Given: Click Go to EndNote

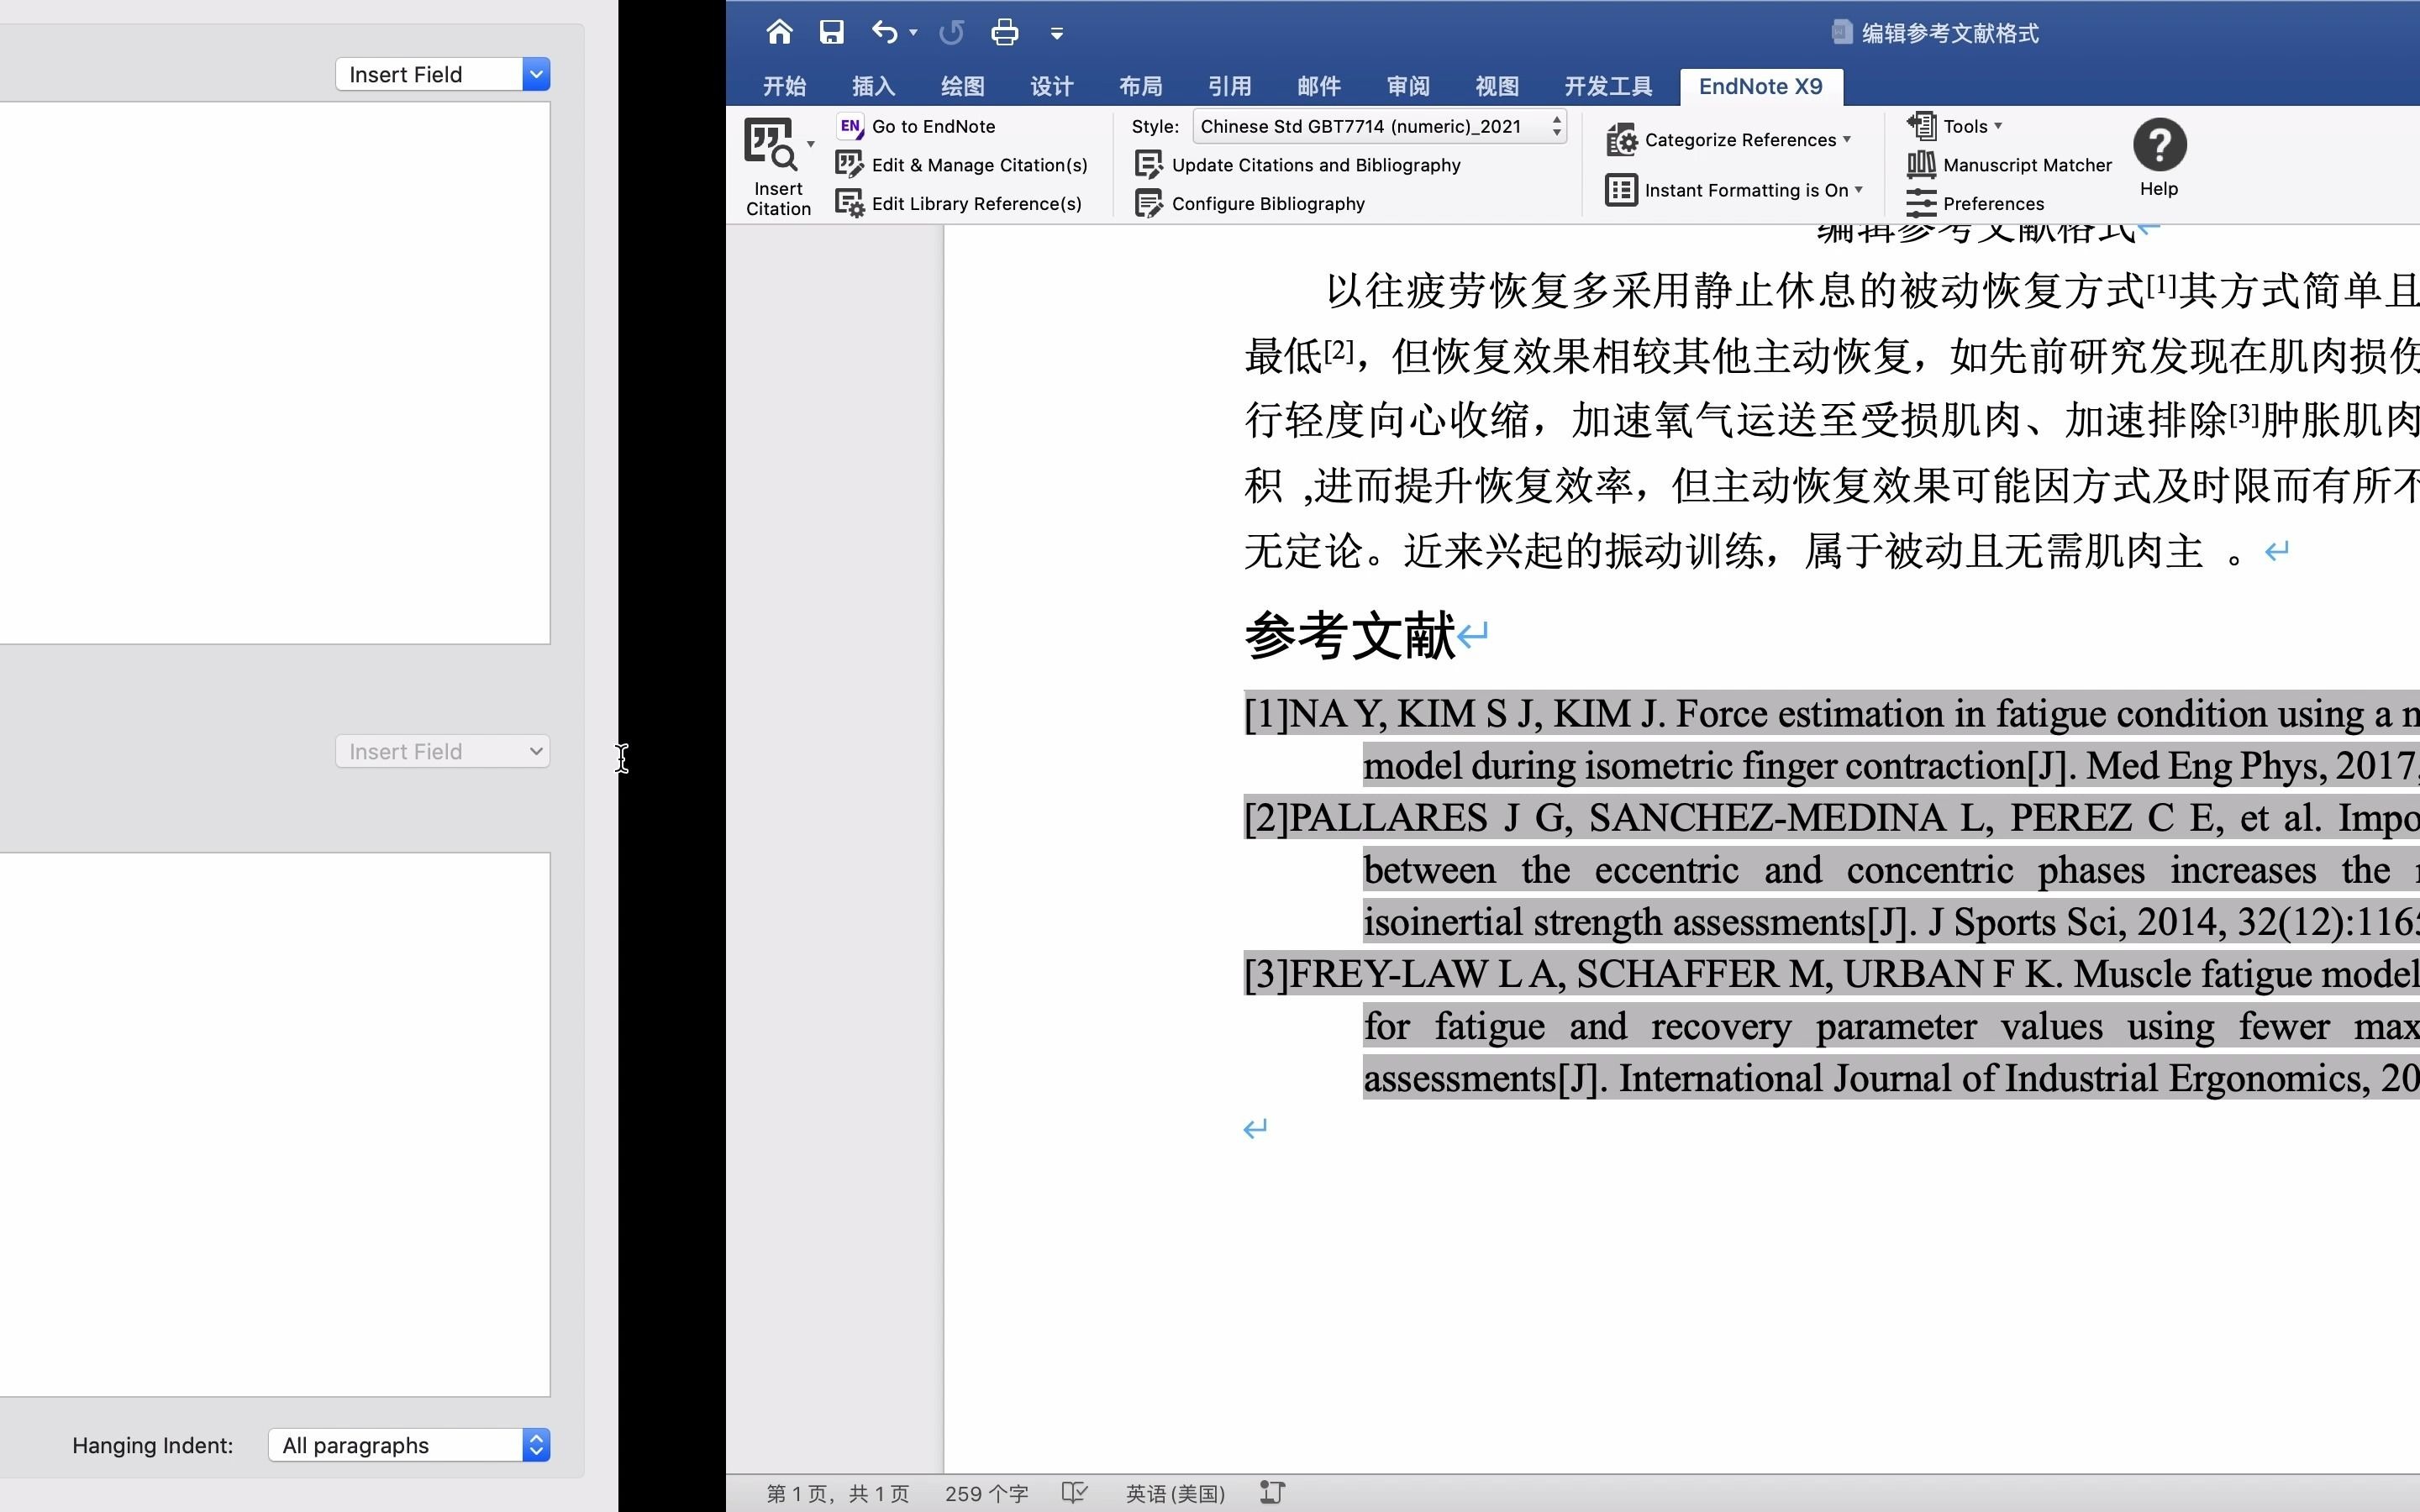Looking at the screenshot, I should click(x=916, y=126).
